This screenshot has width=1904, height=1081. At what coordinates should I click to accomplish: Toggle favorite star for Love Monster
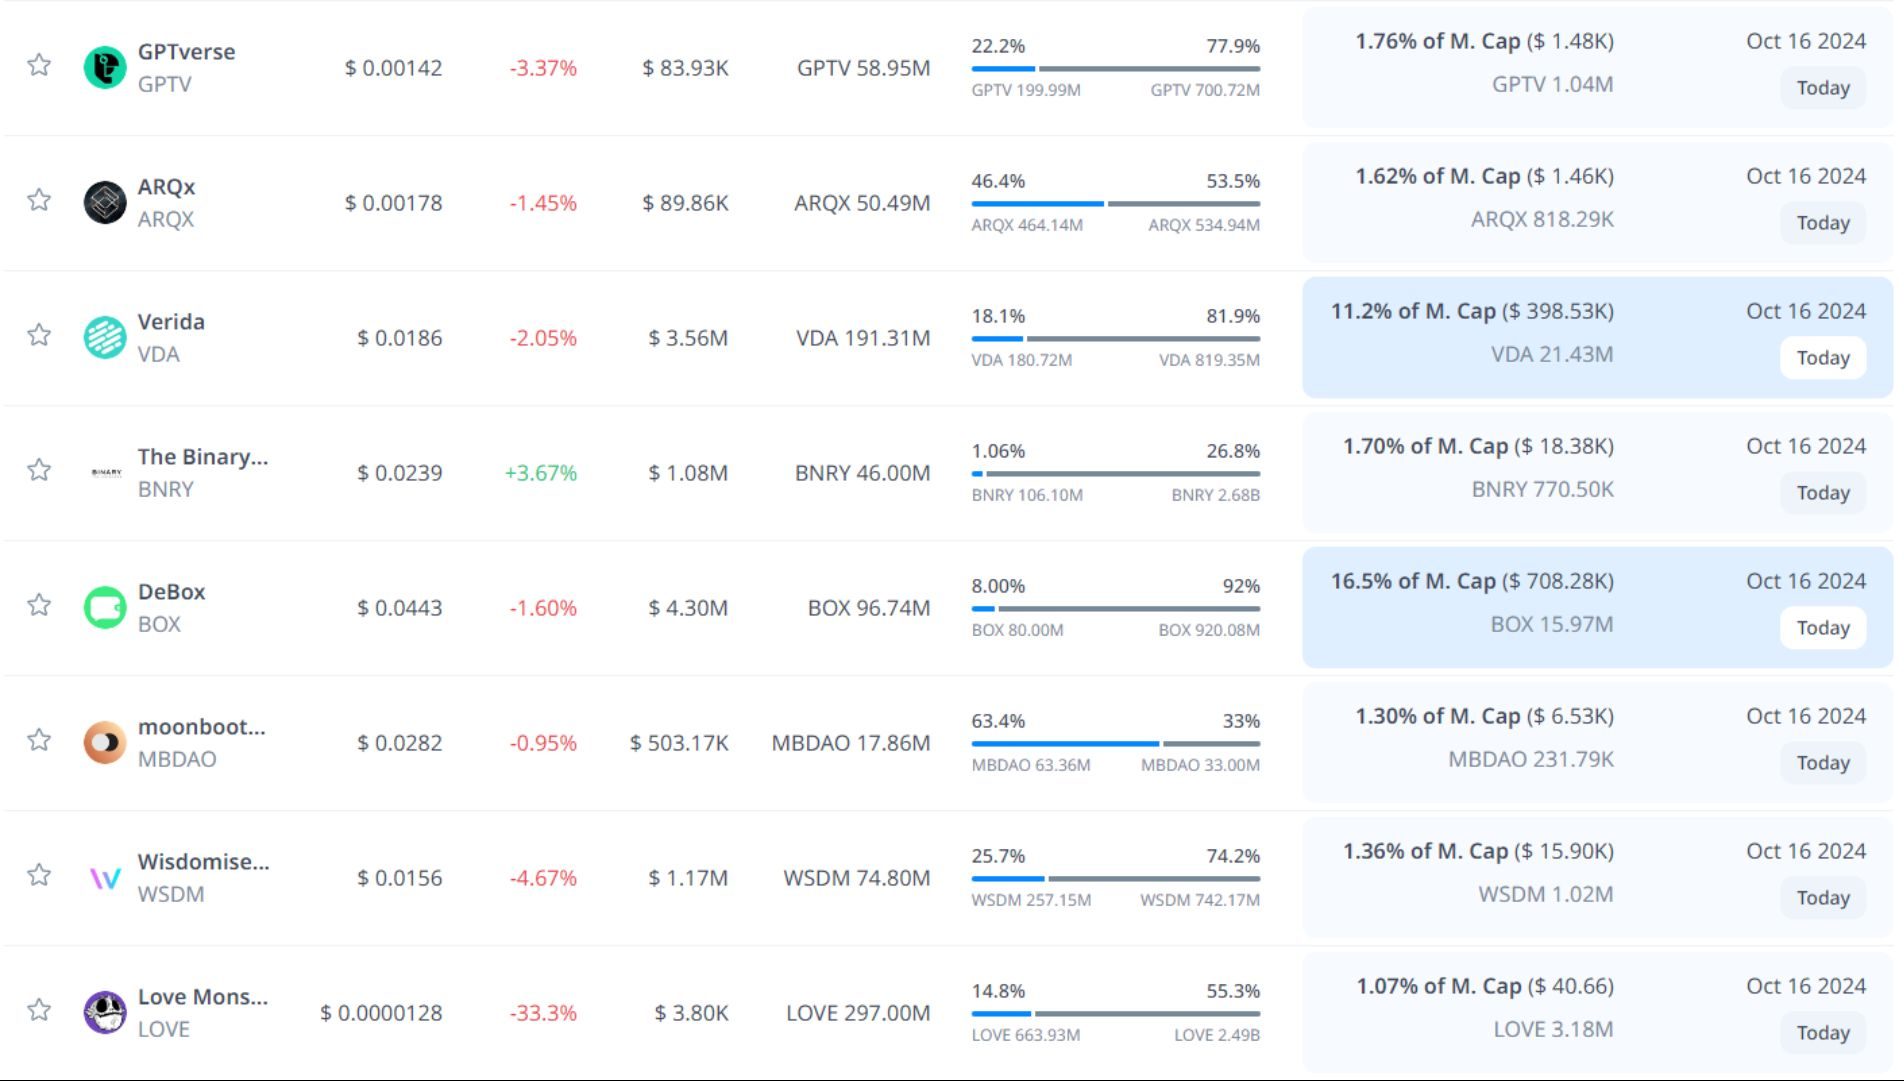click(x=39, y=1011)
